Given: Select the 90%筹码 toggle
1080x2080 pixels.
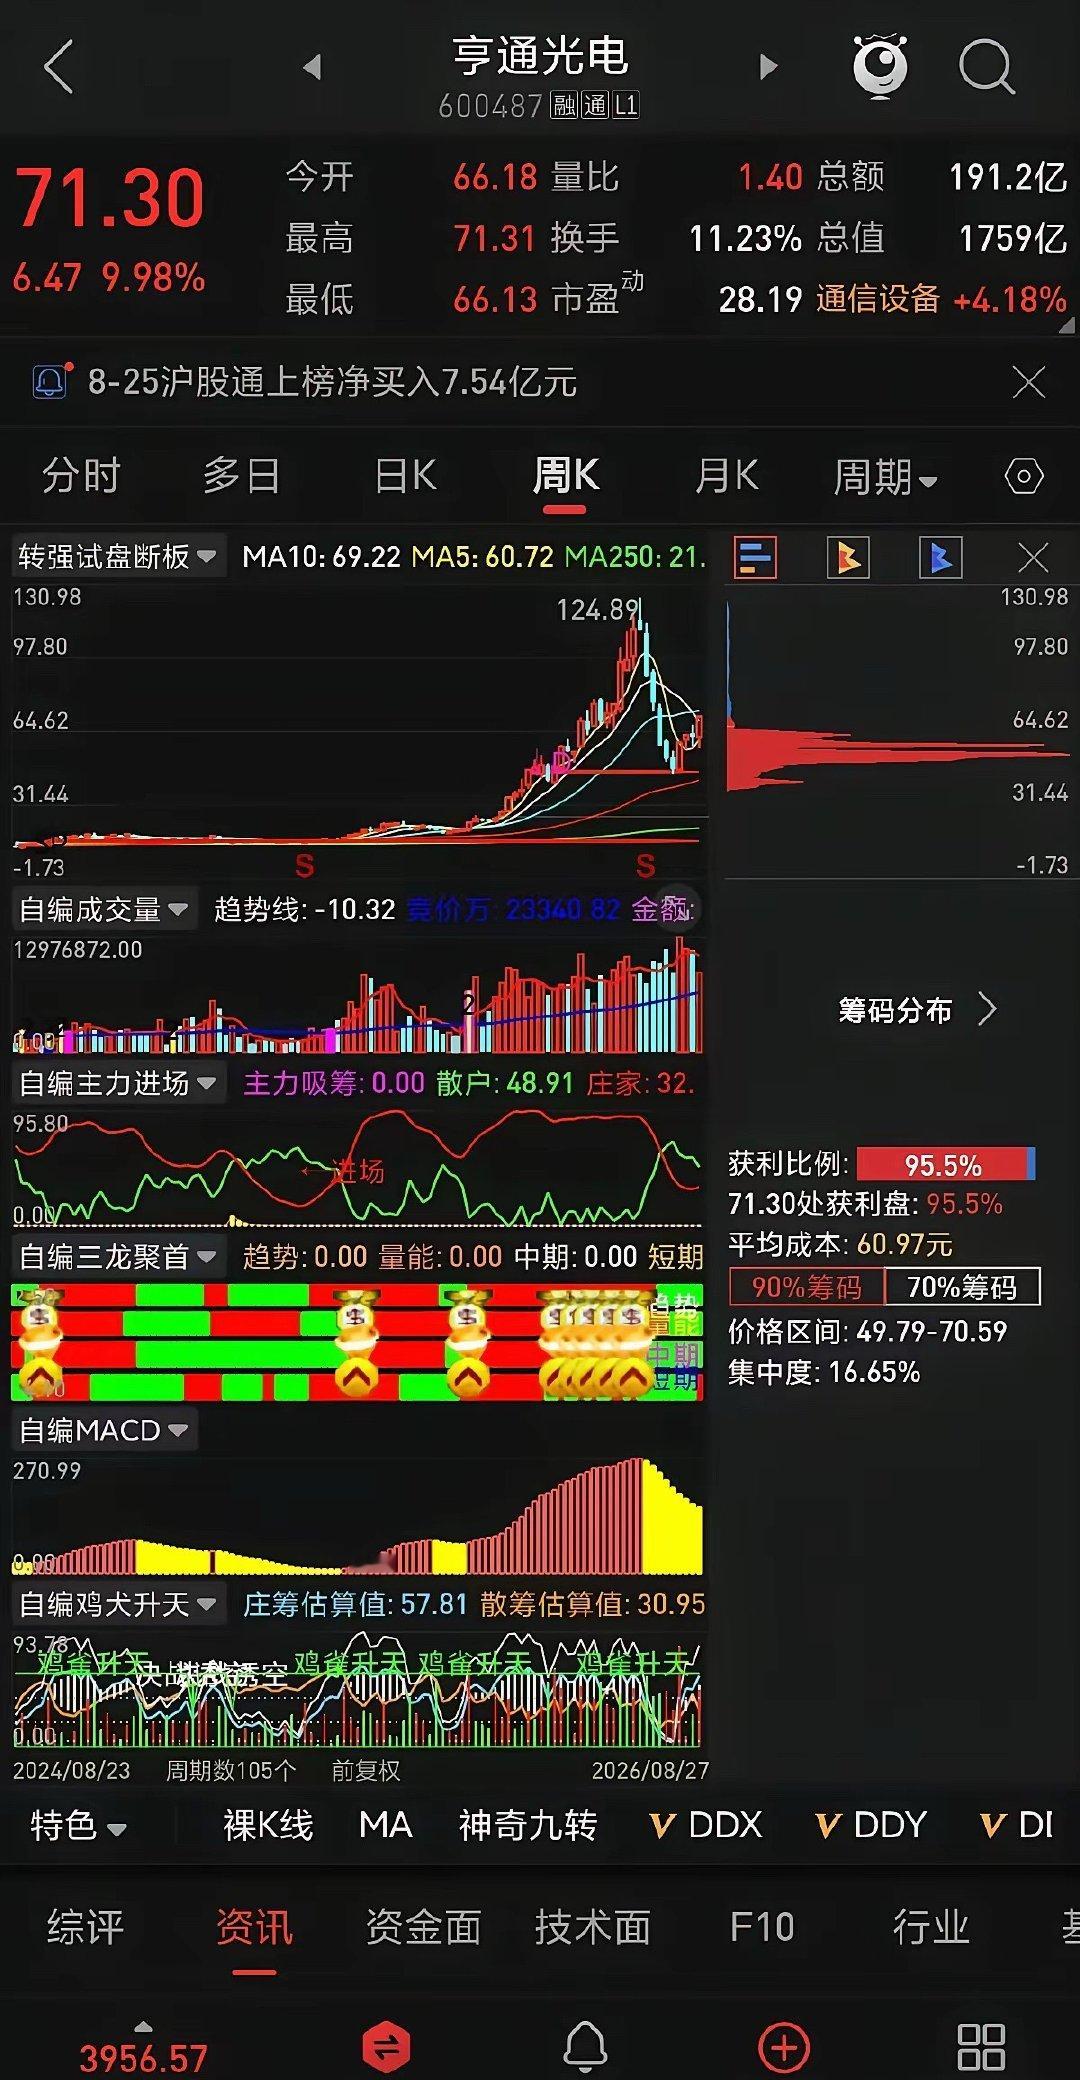Looking at the screenshot, I should coord(807,1287).
